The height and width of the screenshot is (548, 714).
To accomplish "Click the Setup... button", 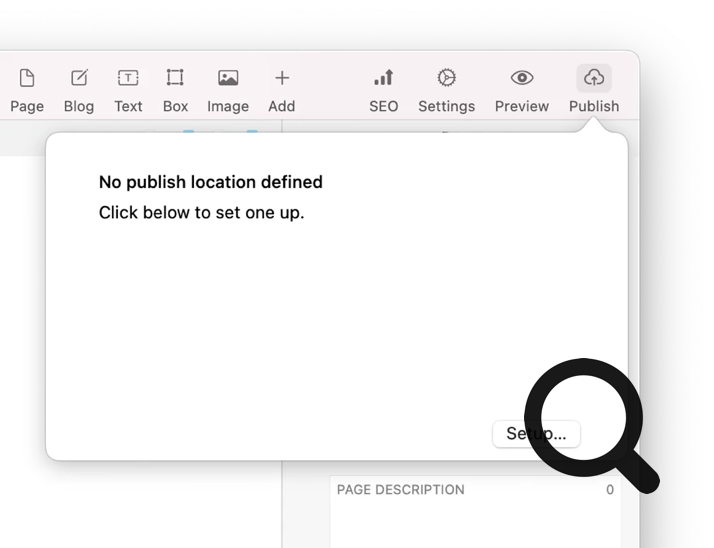I will pos(536,434).
